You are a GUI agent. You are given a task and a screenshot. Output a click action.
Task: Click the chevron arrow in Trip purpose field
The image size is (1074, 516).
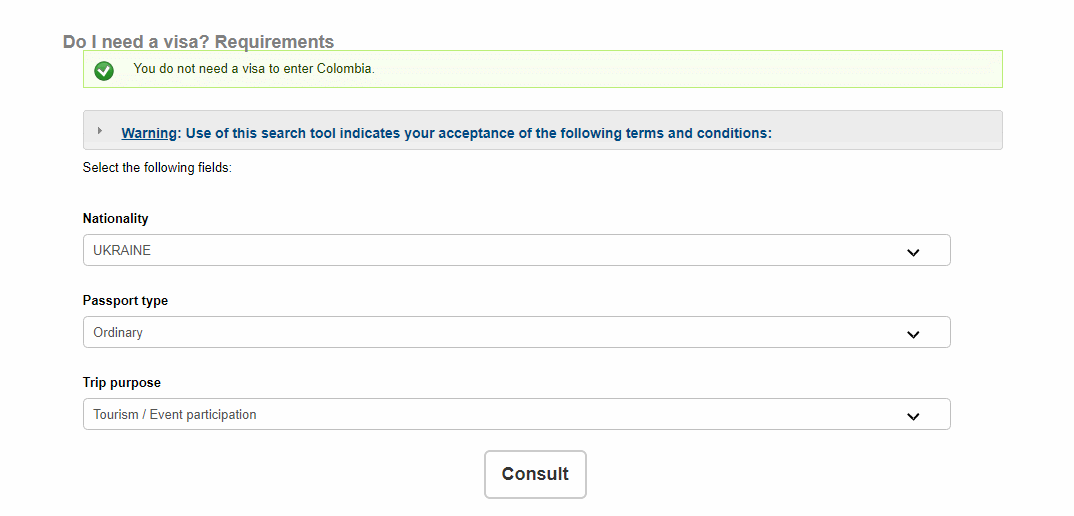(912, 416)
